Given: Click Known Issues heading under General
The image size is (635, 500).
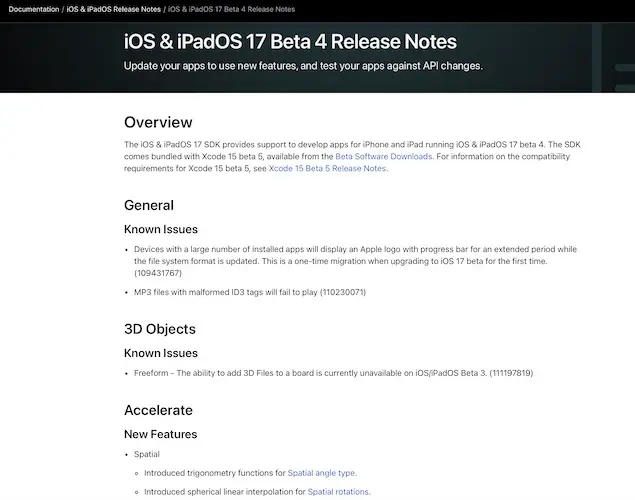Looking at the screenshot, I should 161,229.
